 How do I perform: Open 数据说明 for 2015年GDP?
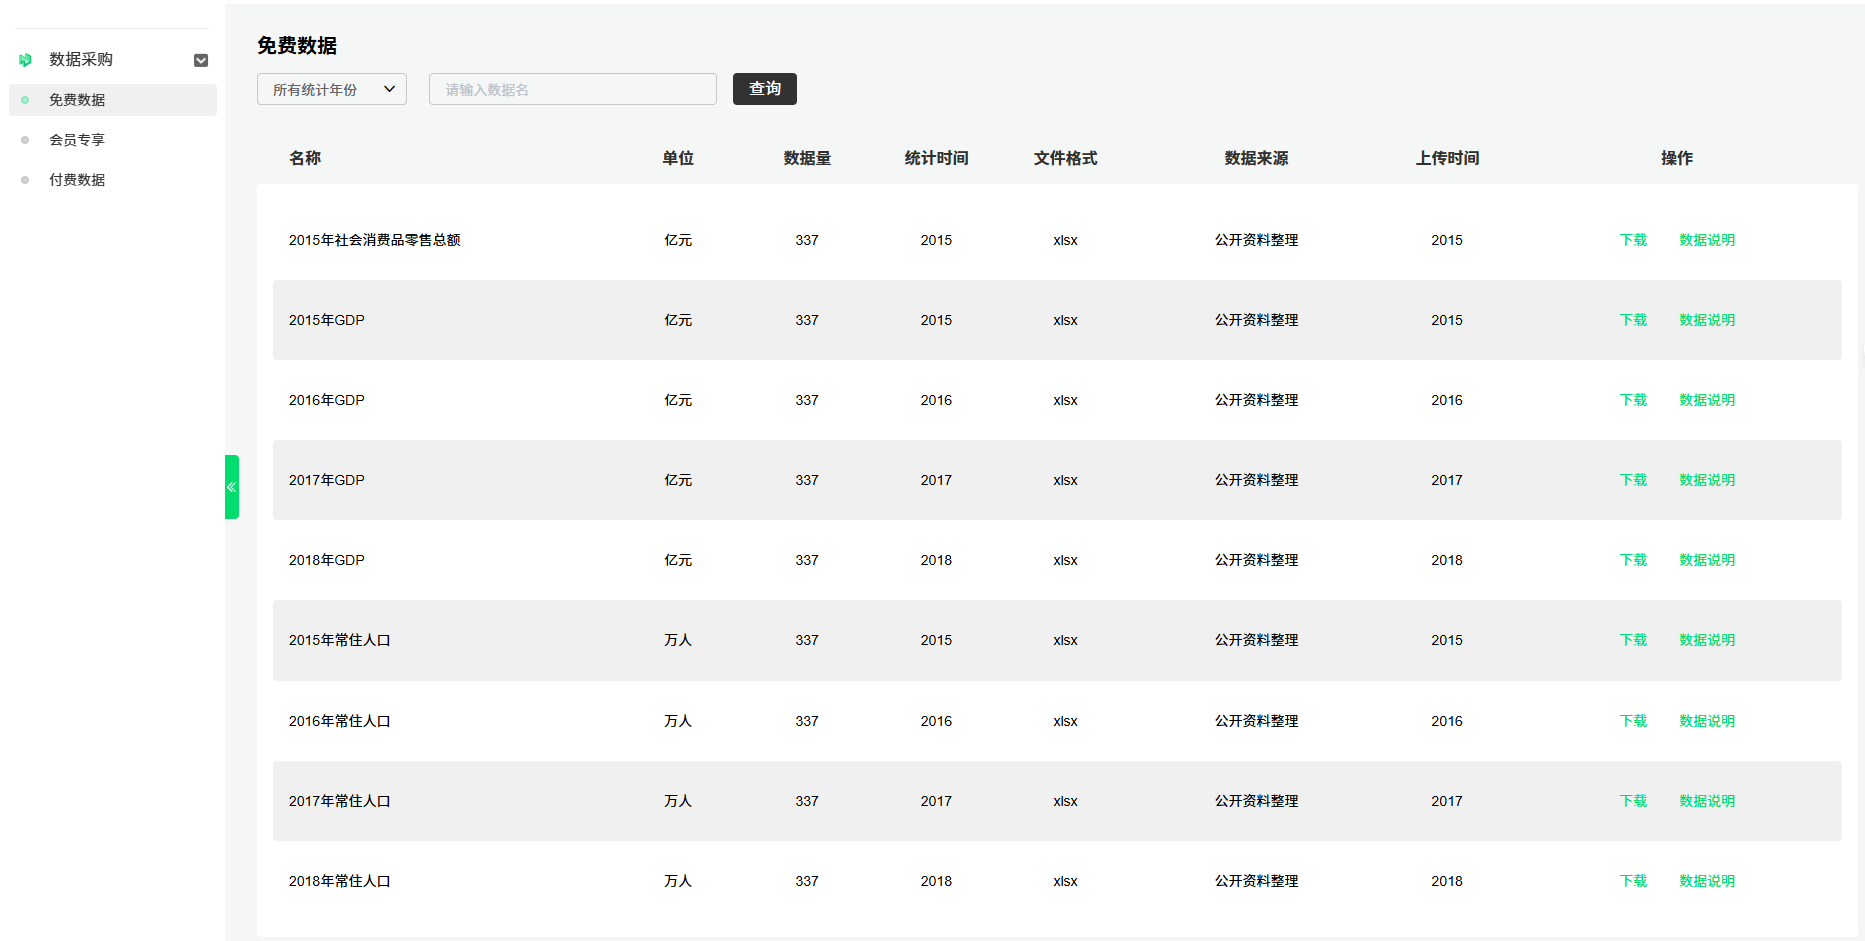1707,320
